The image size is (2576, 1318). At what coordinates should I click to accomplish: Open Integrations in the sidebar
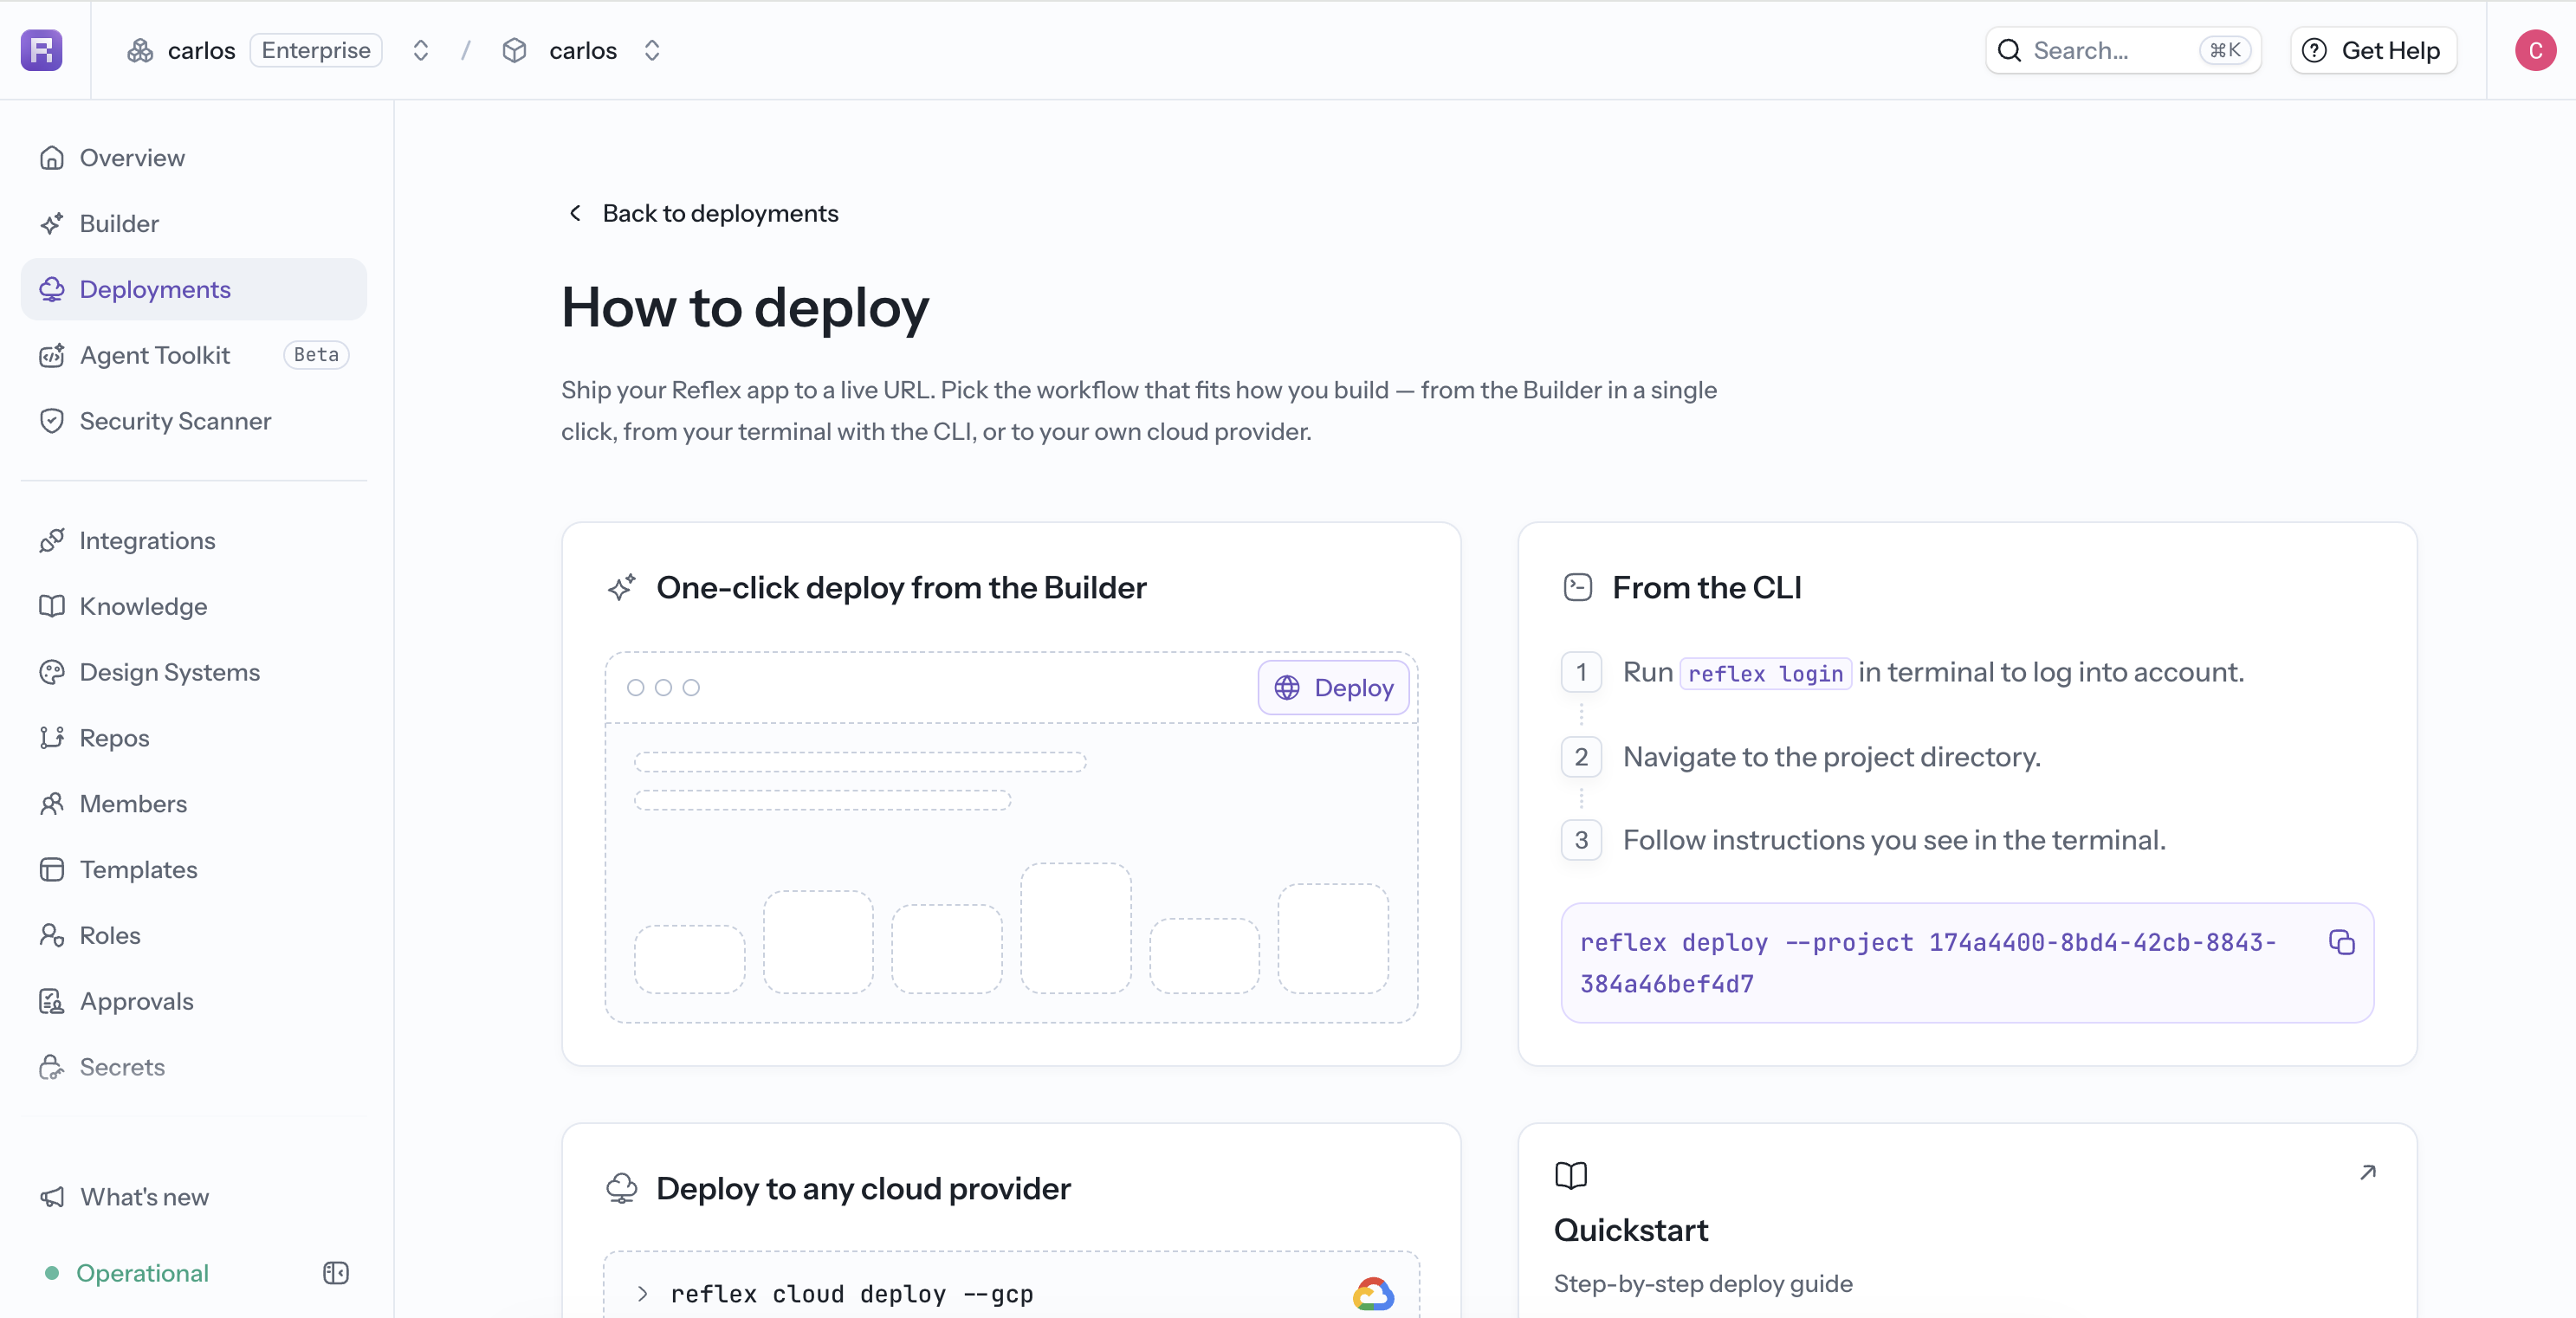click(194, 541)
